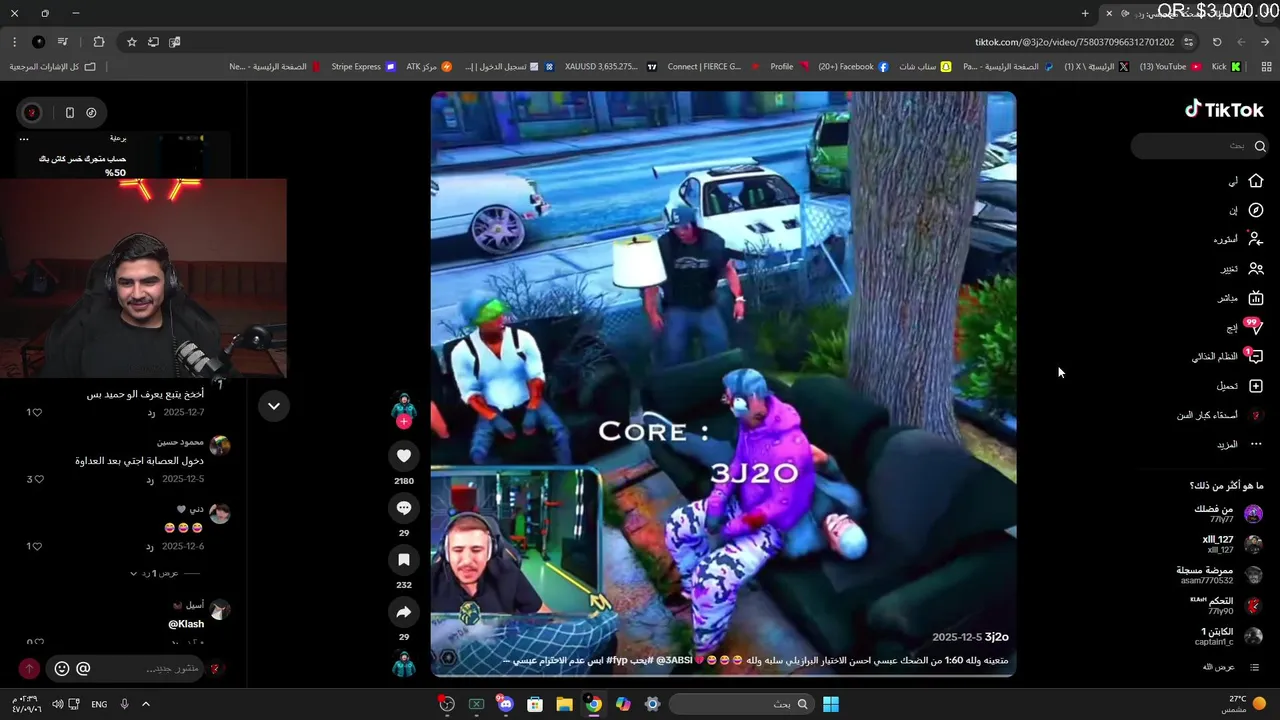This screenshot has width=1280, height=720.
Task: Like the TikTok video with 2180 likes
Action: click(x=404, y=456)
